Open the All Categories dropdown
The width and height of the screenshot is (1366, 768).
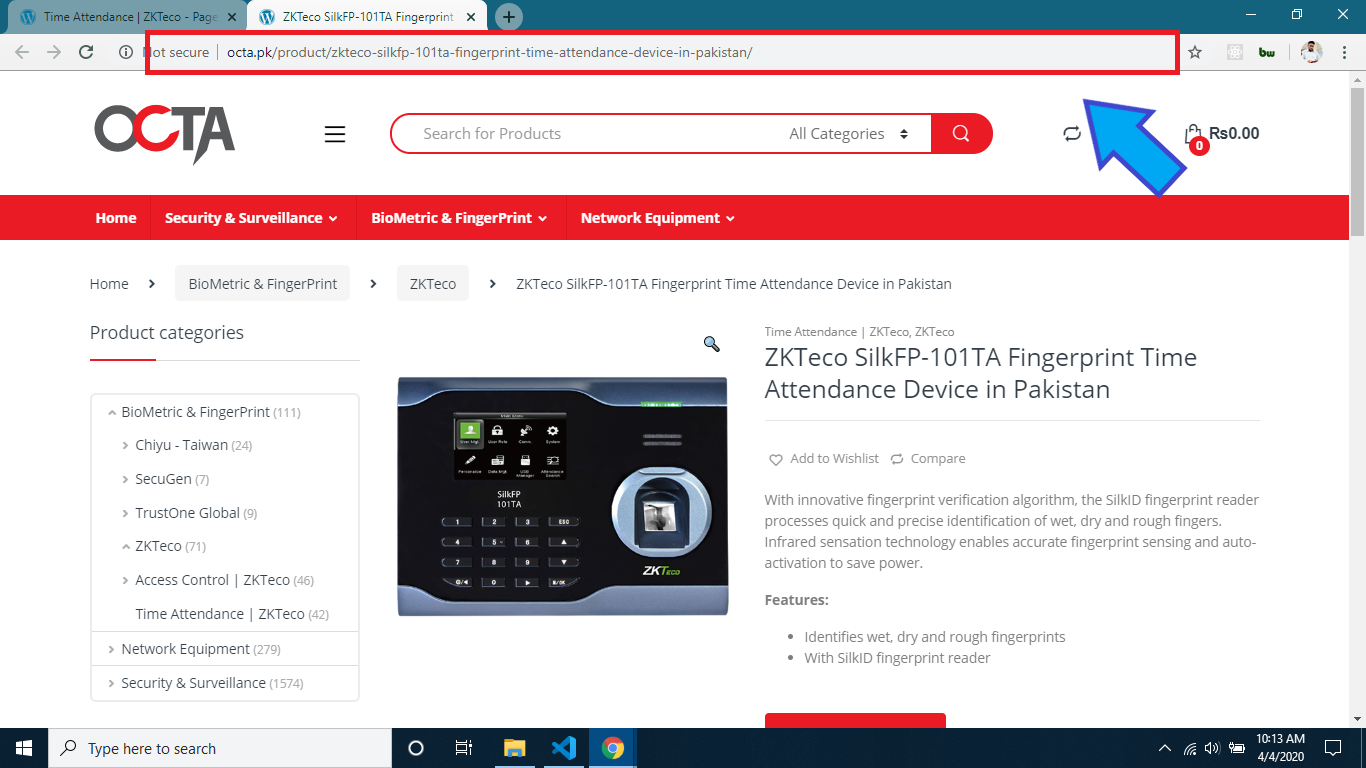(848, 133)
